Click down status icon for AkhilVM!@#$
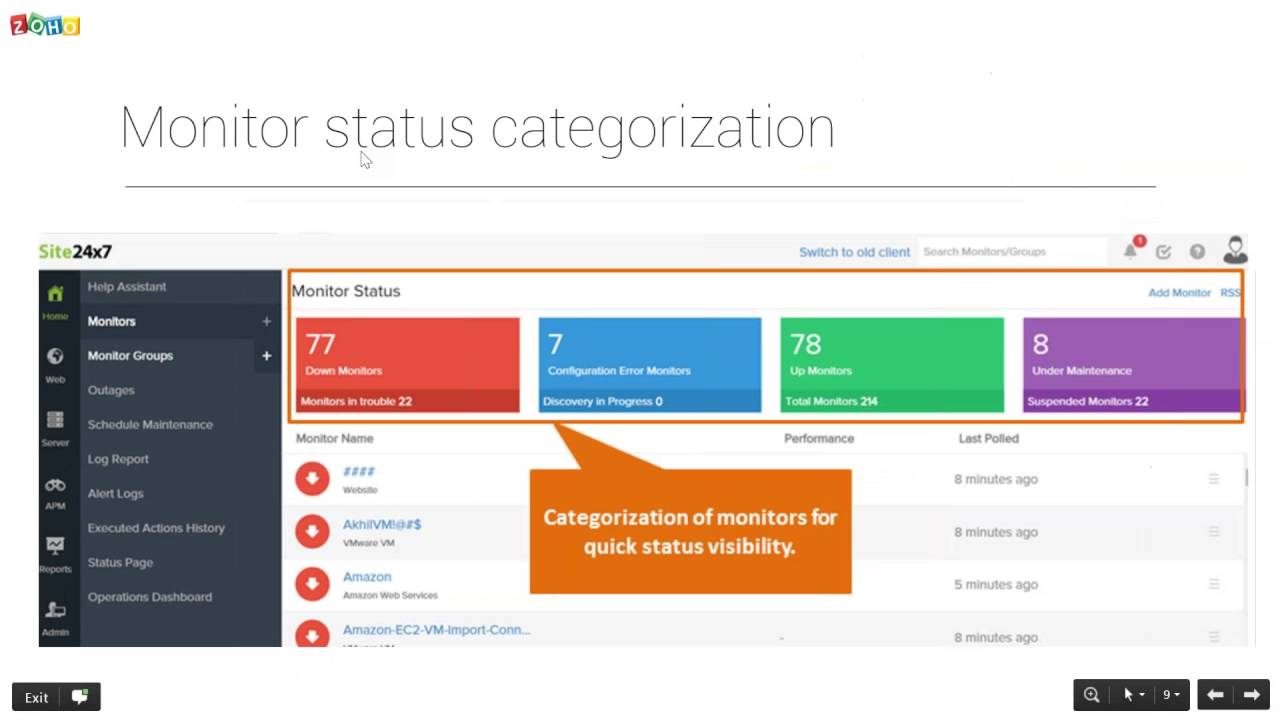 [x=312, y=531]
